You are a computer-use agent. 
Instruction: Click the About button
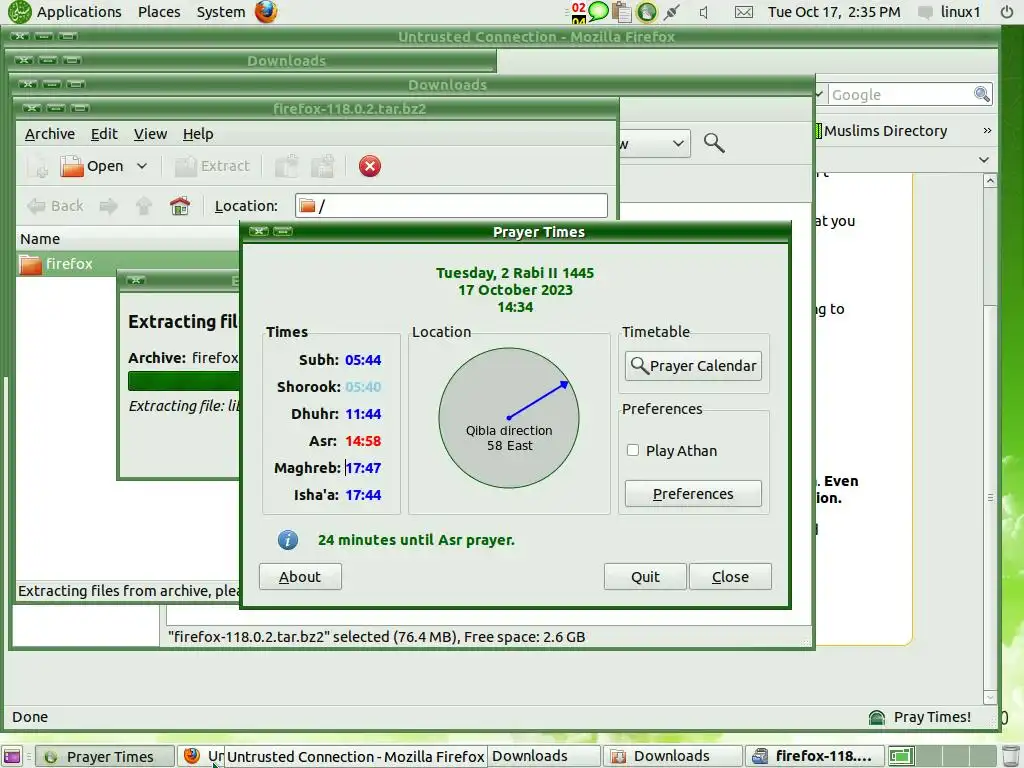point(300,577)
